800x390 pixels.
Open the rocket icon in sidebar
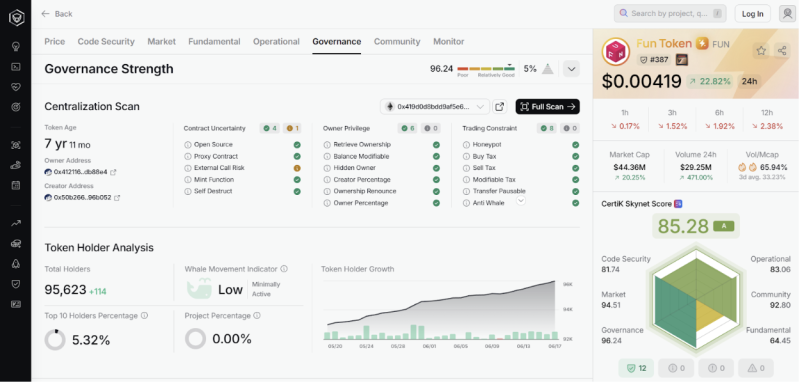(x=16, y=263)
